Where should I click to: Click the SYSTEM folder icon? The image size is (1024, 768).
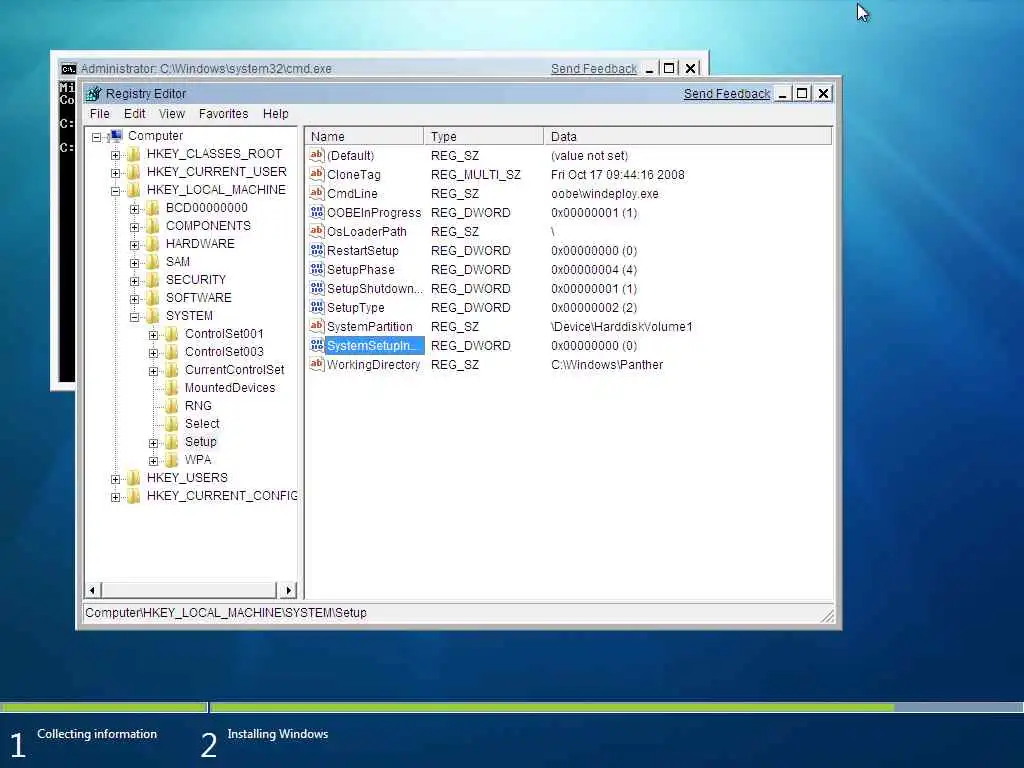(x=153, y=316)
